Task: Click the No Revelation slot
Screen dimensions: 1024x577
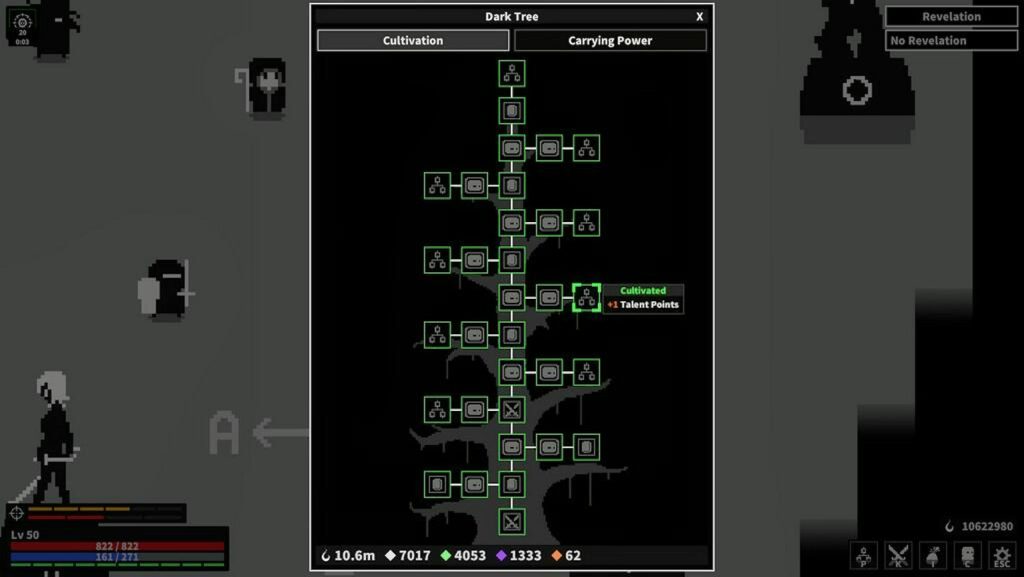Action: coord(952,40)
